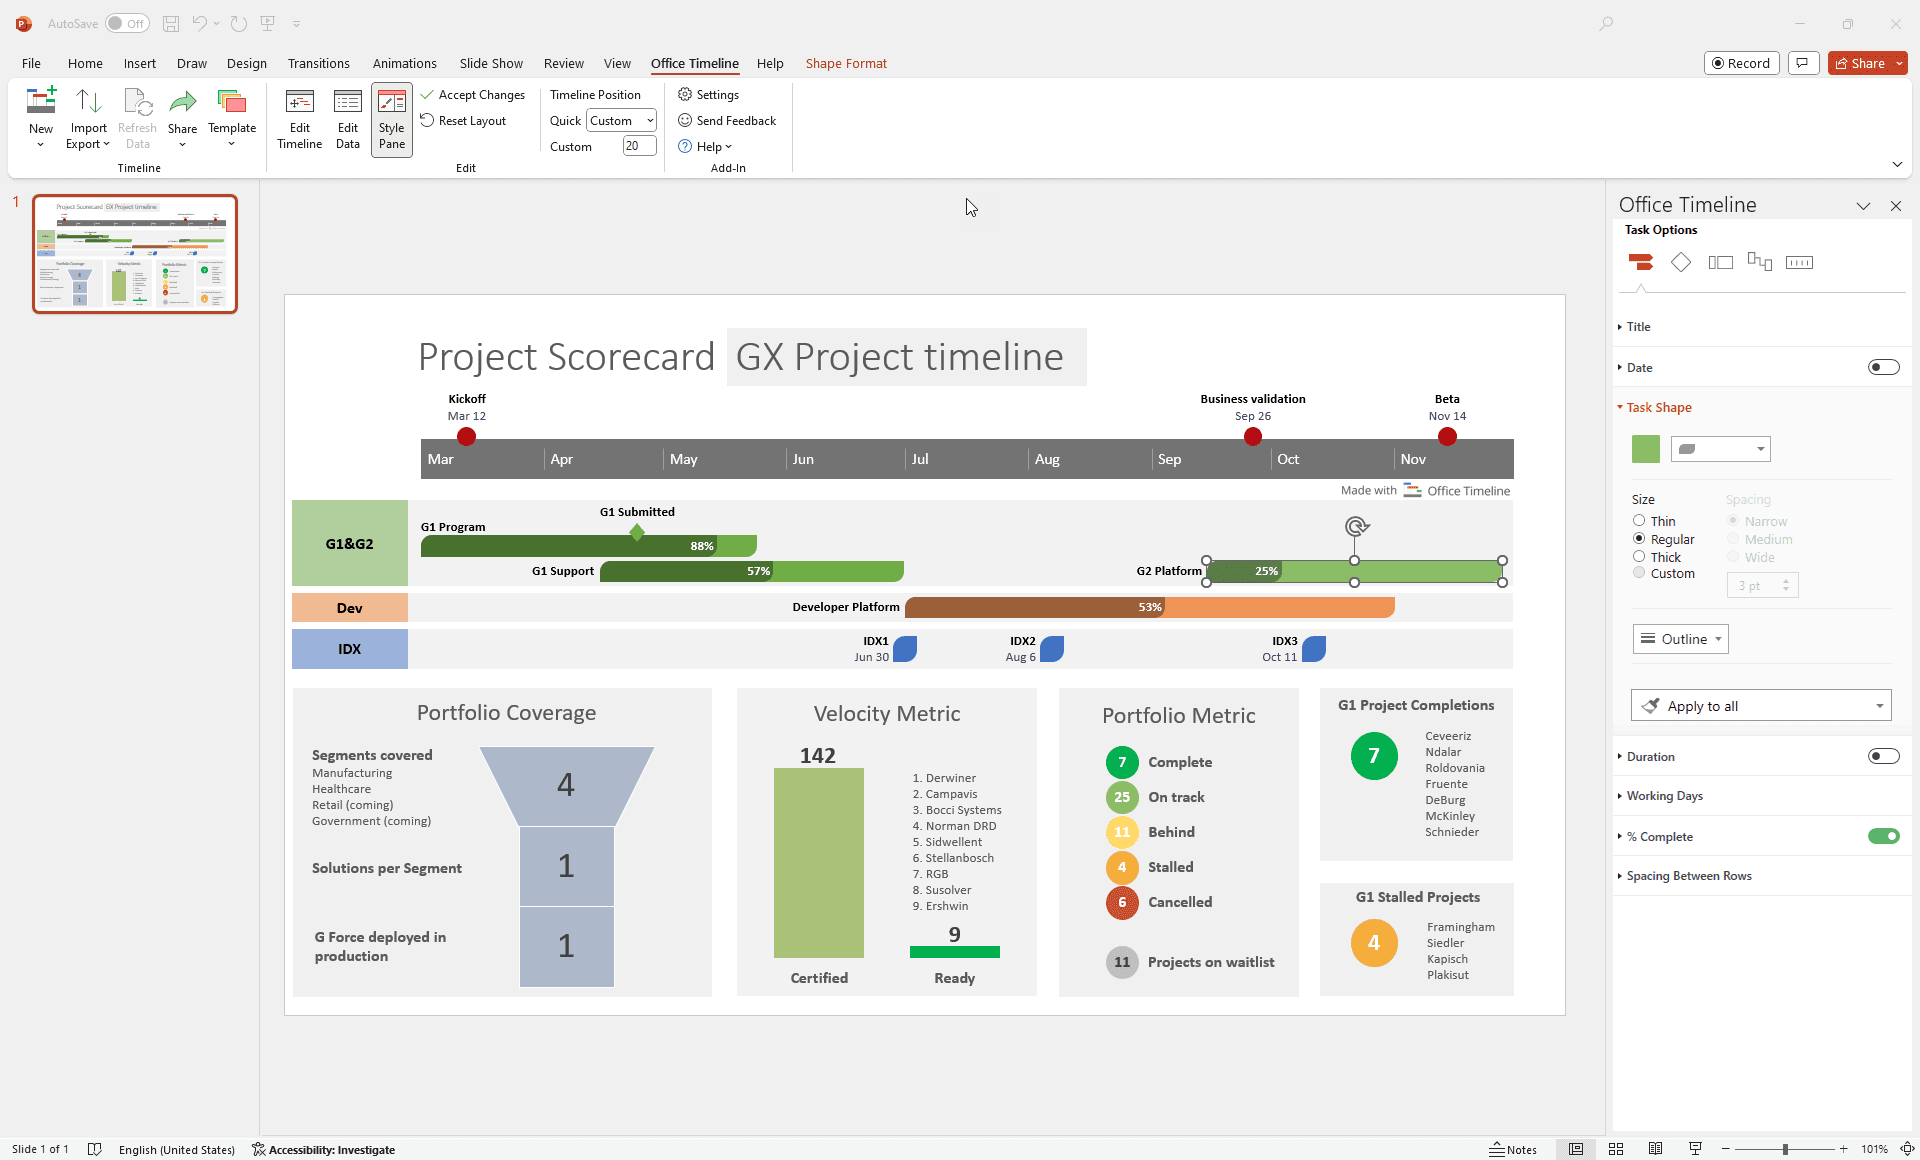Select the swimlane options icon
The width and height of the screenshot is (1920, 1160).
[x=1720, y=262]
